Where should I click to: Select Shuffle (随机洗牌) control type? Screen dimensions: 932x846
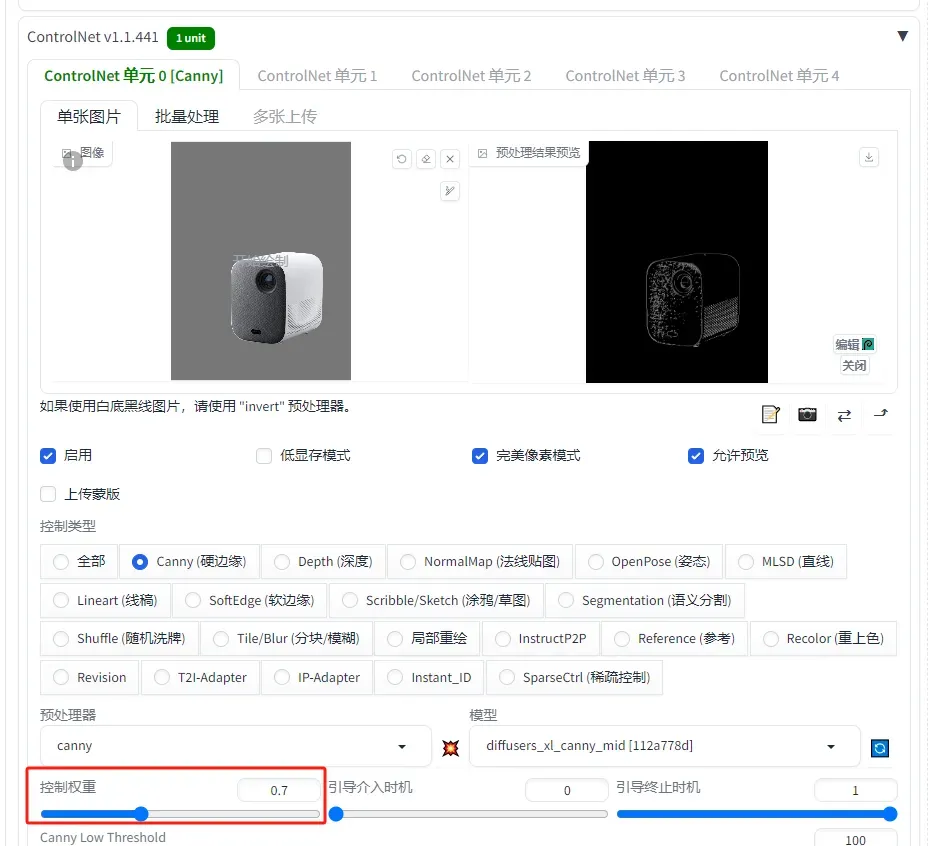tap(119, 639)
